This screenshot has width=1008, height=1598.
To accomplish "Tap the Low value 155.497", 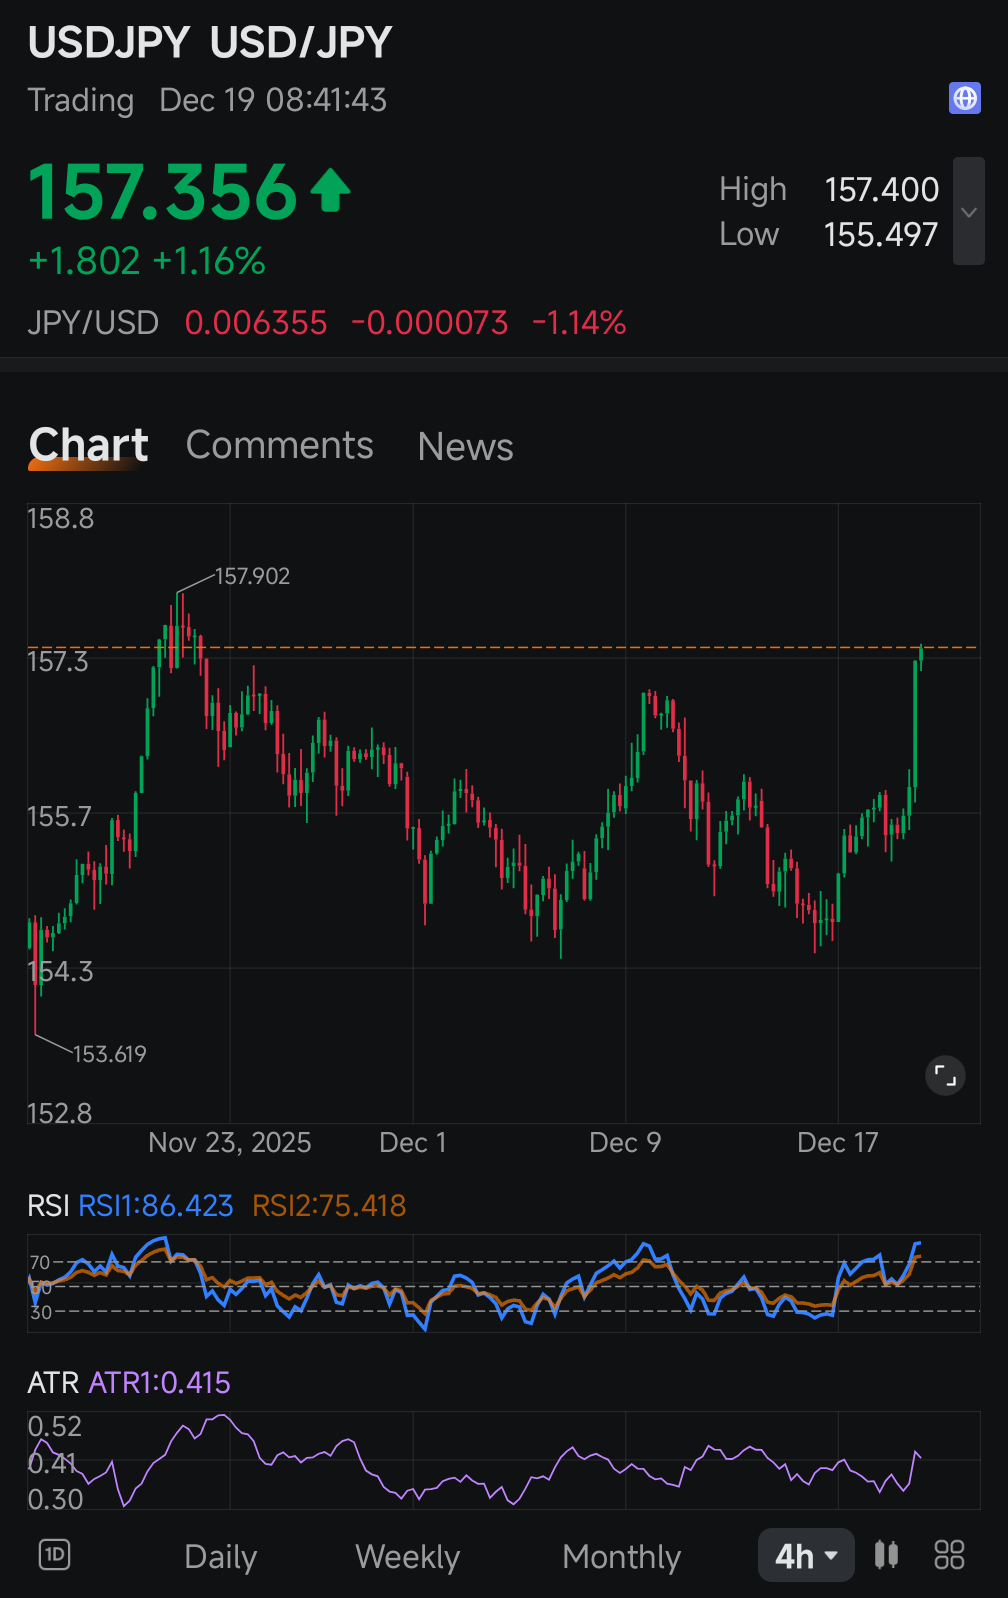I will click(x=881, y=234).
